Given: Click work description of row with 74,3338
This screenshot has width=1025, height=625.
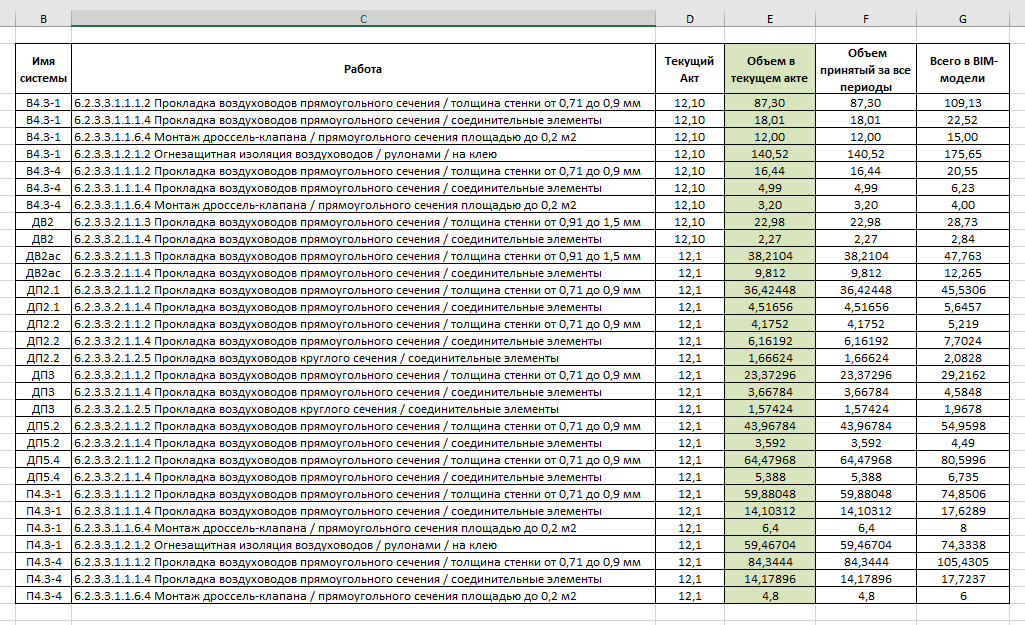Looking at the screenshot, I should click(363, 545).
